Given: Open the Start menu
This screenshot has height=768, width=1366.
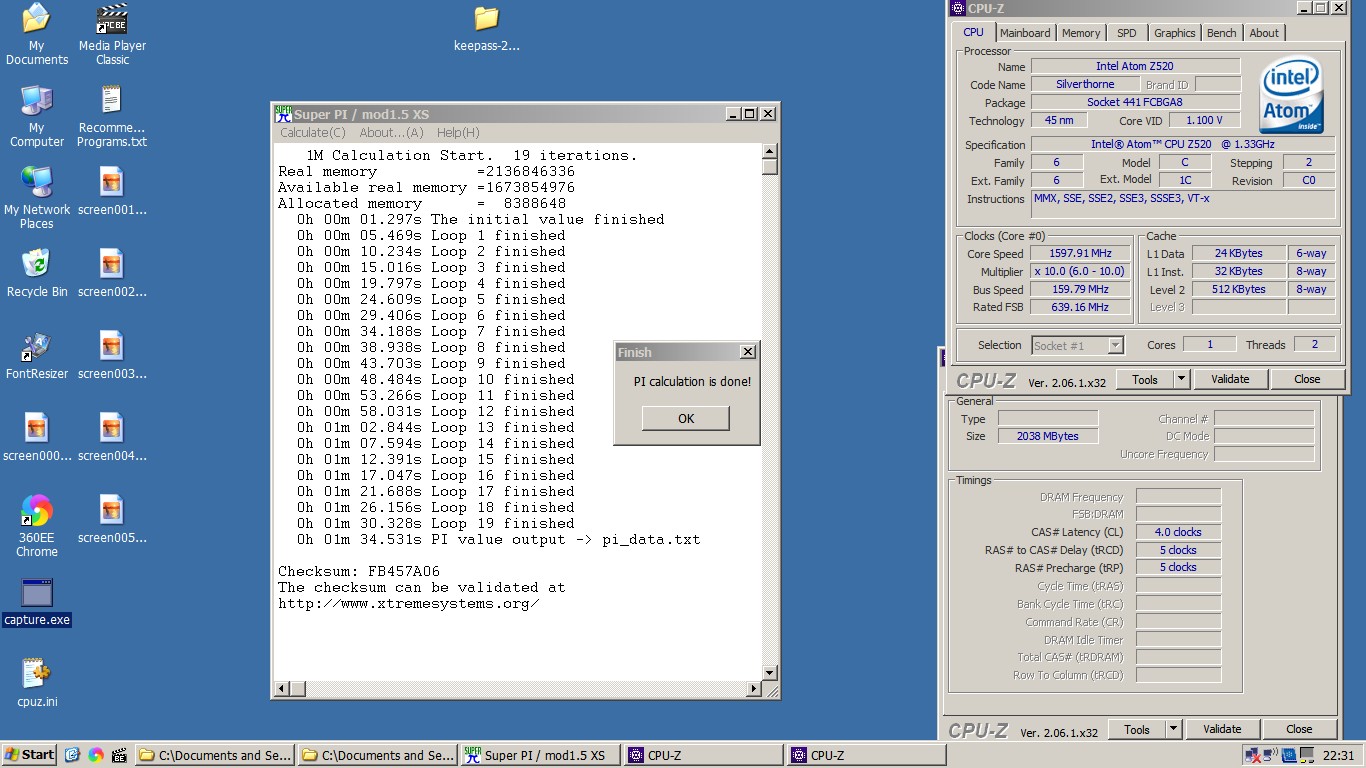Looking at the screenshot, I should click(30, 755).
